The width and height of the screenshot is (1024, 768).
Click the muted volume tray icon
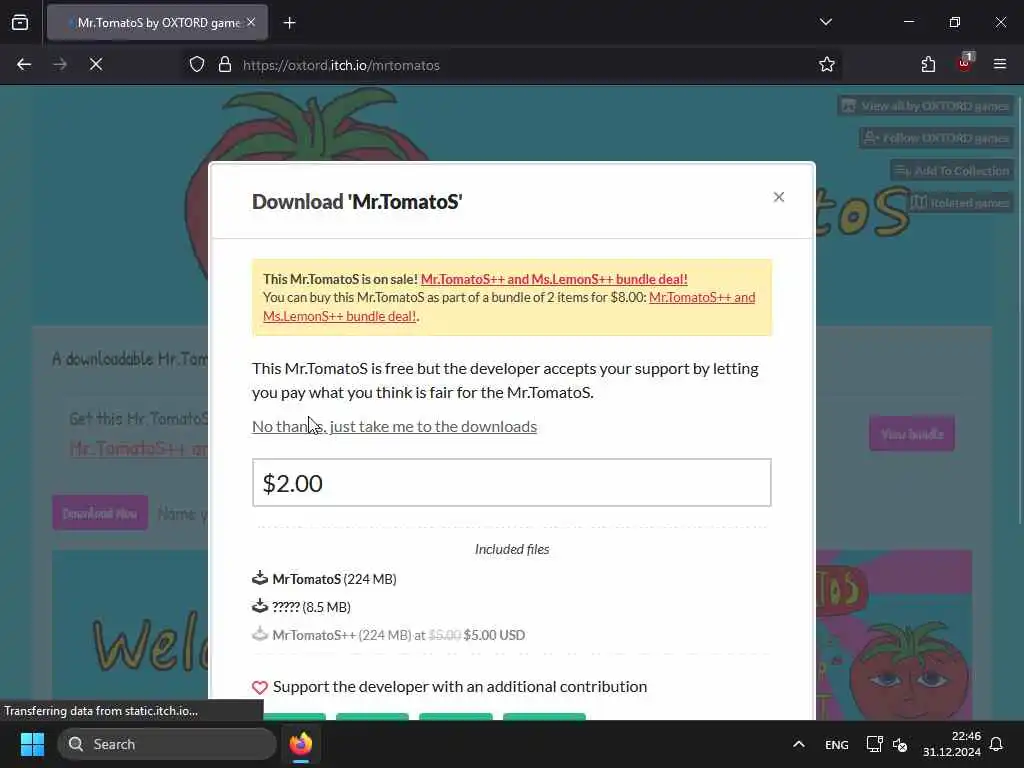[x=900, y=744]
